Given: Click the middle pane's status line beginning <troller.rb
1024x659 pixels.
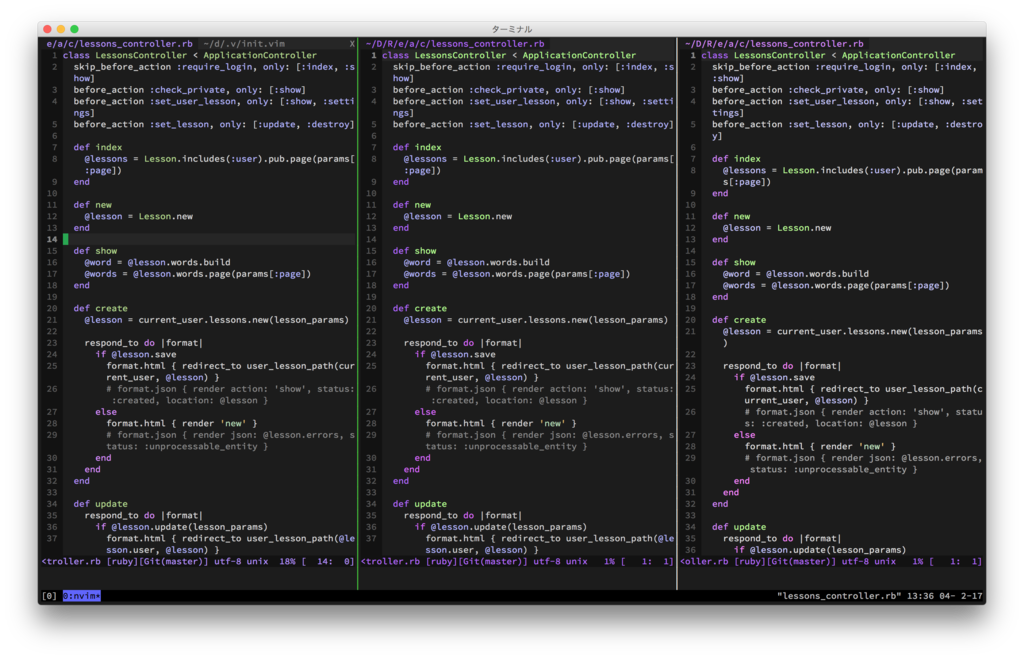Looking at the screenshot, I should [x=517, y=561].
